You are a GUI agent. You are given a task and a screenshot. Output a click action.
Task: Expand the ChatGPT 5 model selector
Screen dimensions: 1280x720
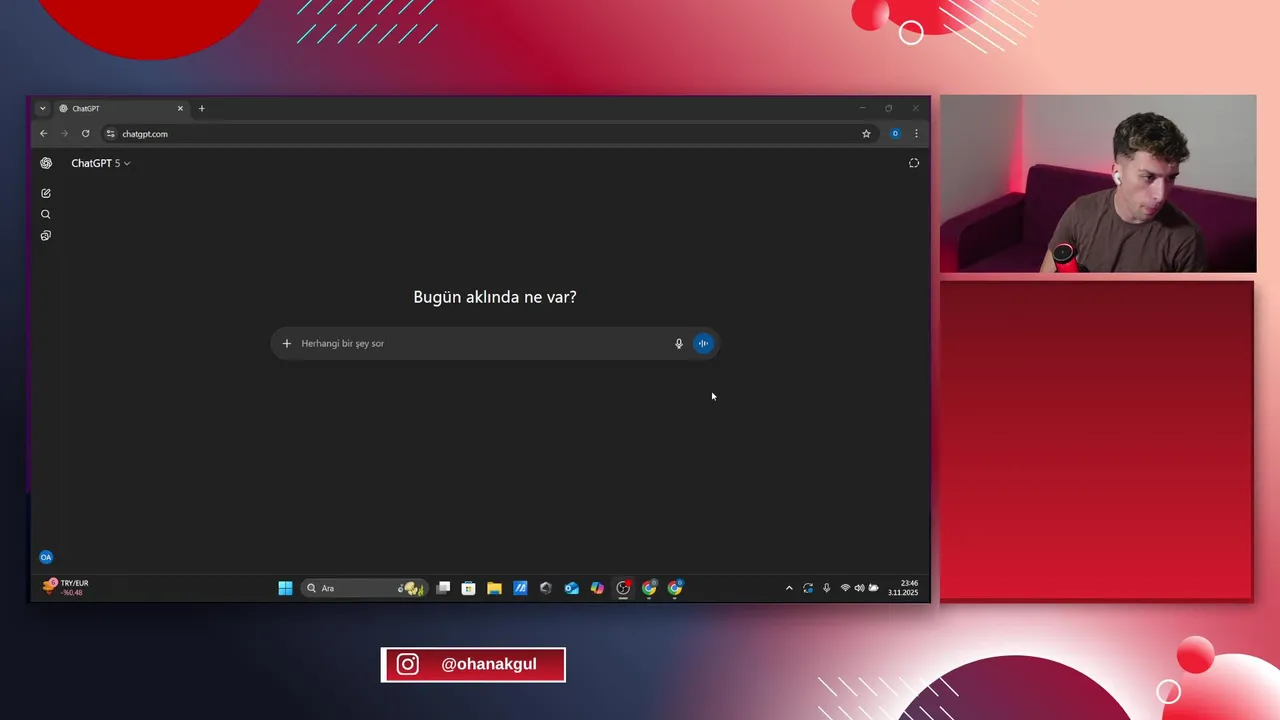coord(101,163)
